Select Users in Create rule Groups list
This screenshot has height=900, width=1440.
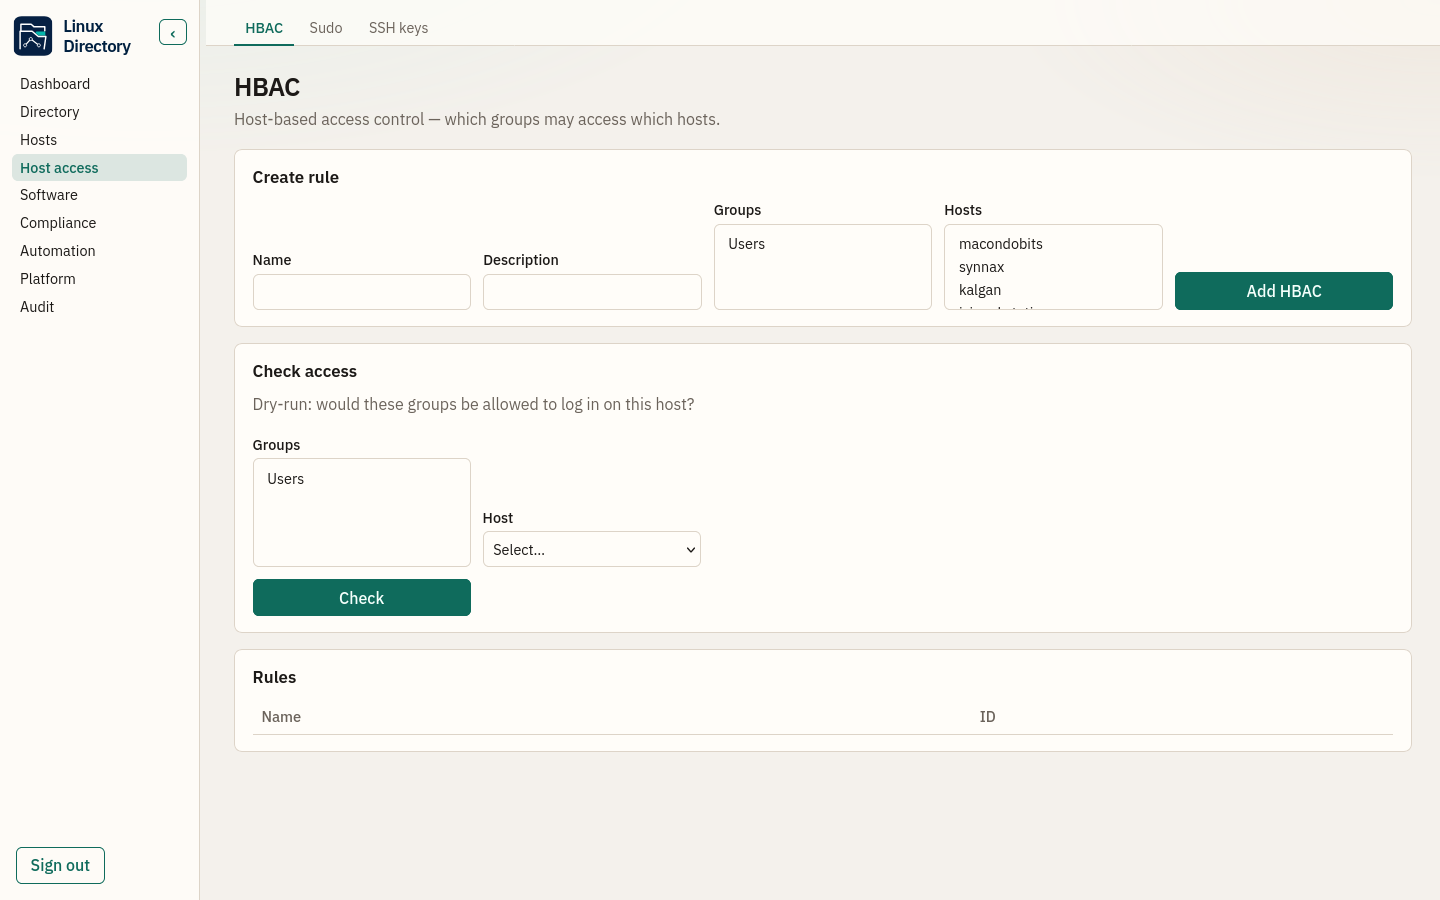coord(822,244)
